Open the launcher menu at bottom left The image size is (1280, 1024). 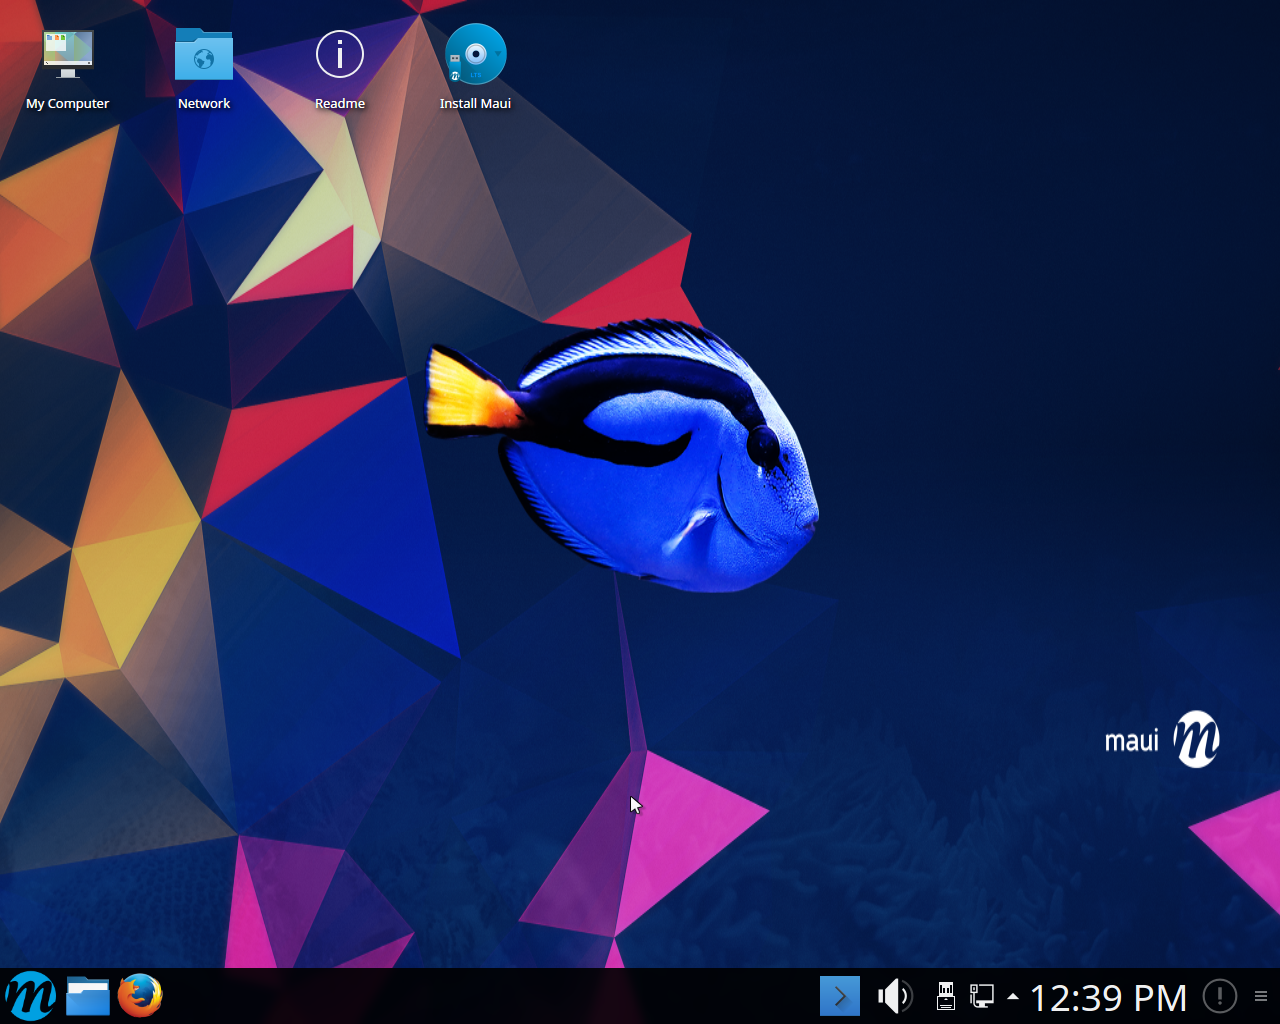[x=30, y=996]
